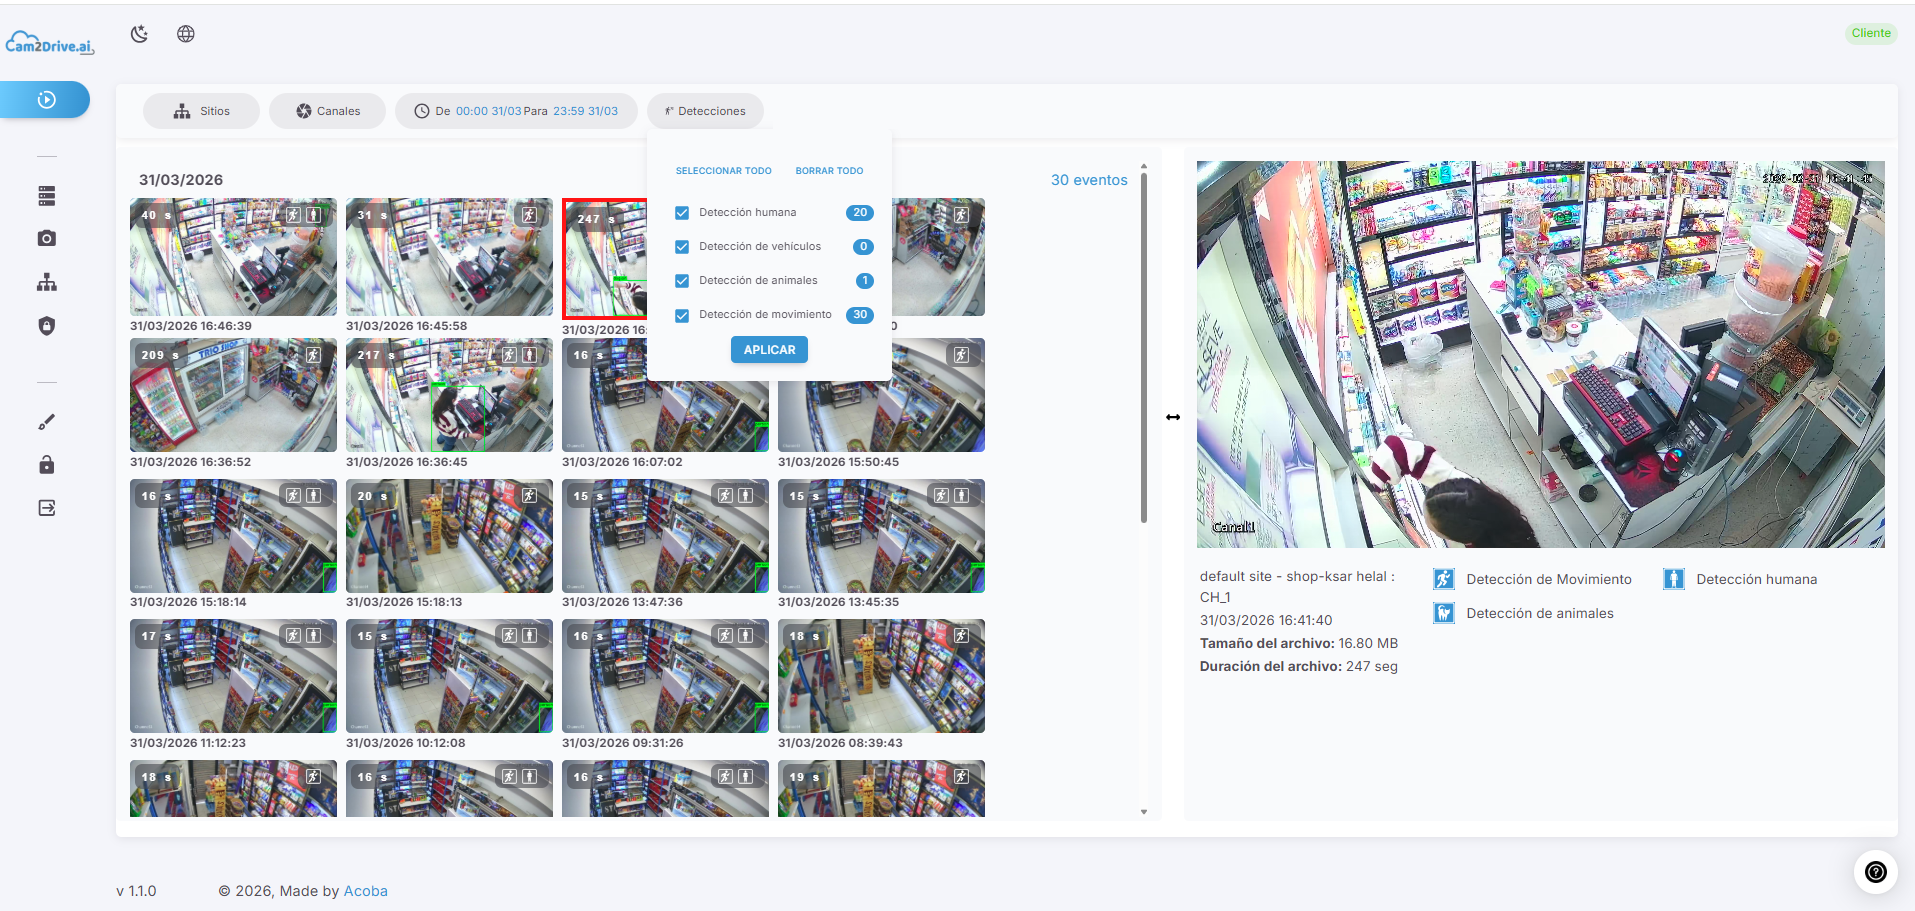Viewport: 1915px width, 911px height.
Task: Open the Acoba link in footer
Action: (x=365, y=891)
